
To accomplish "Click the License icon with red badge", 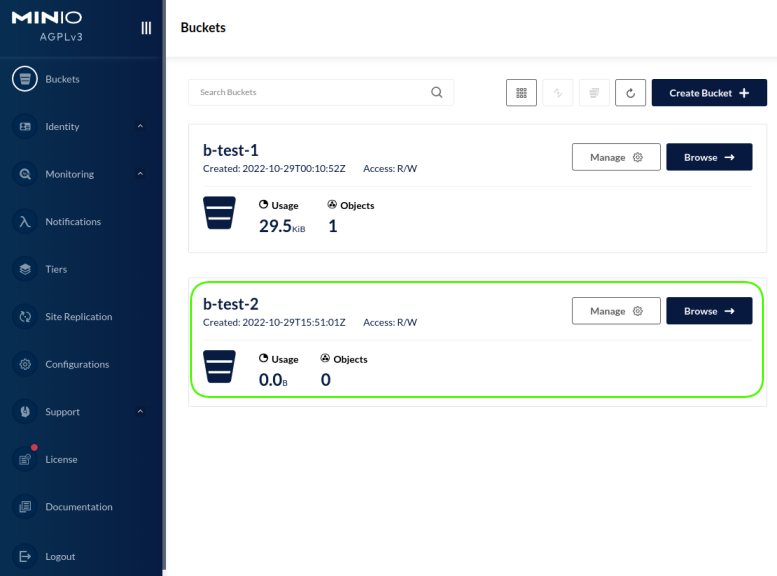I will (25, 459).
